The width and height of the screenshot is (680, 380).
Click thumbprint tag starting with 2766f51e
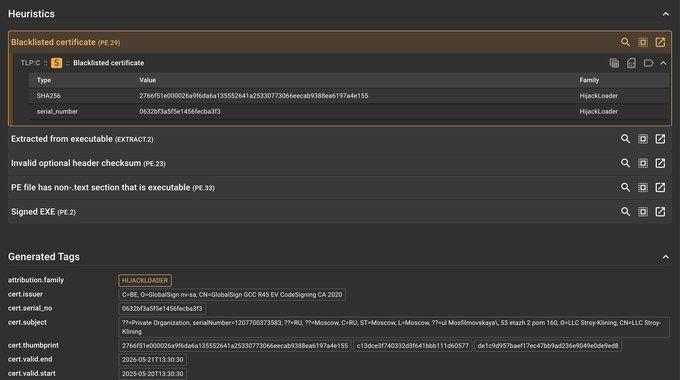235,346
